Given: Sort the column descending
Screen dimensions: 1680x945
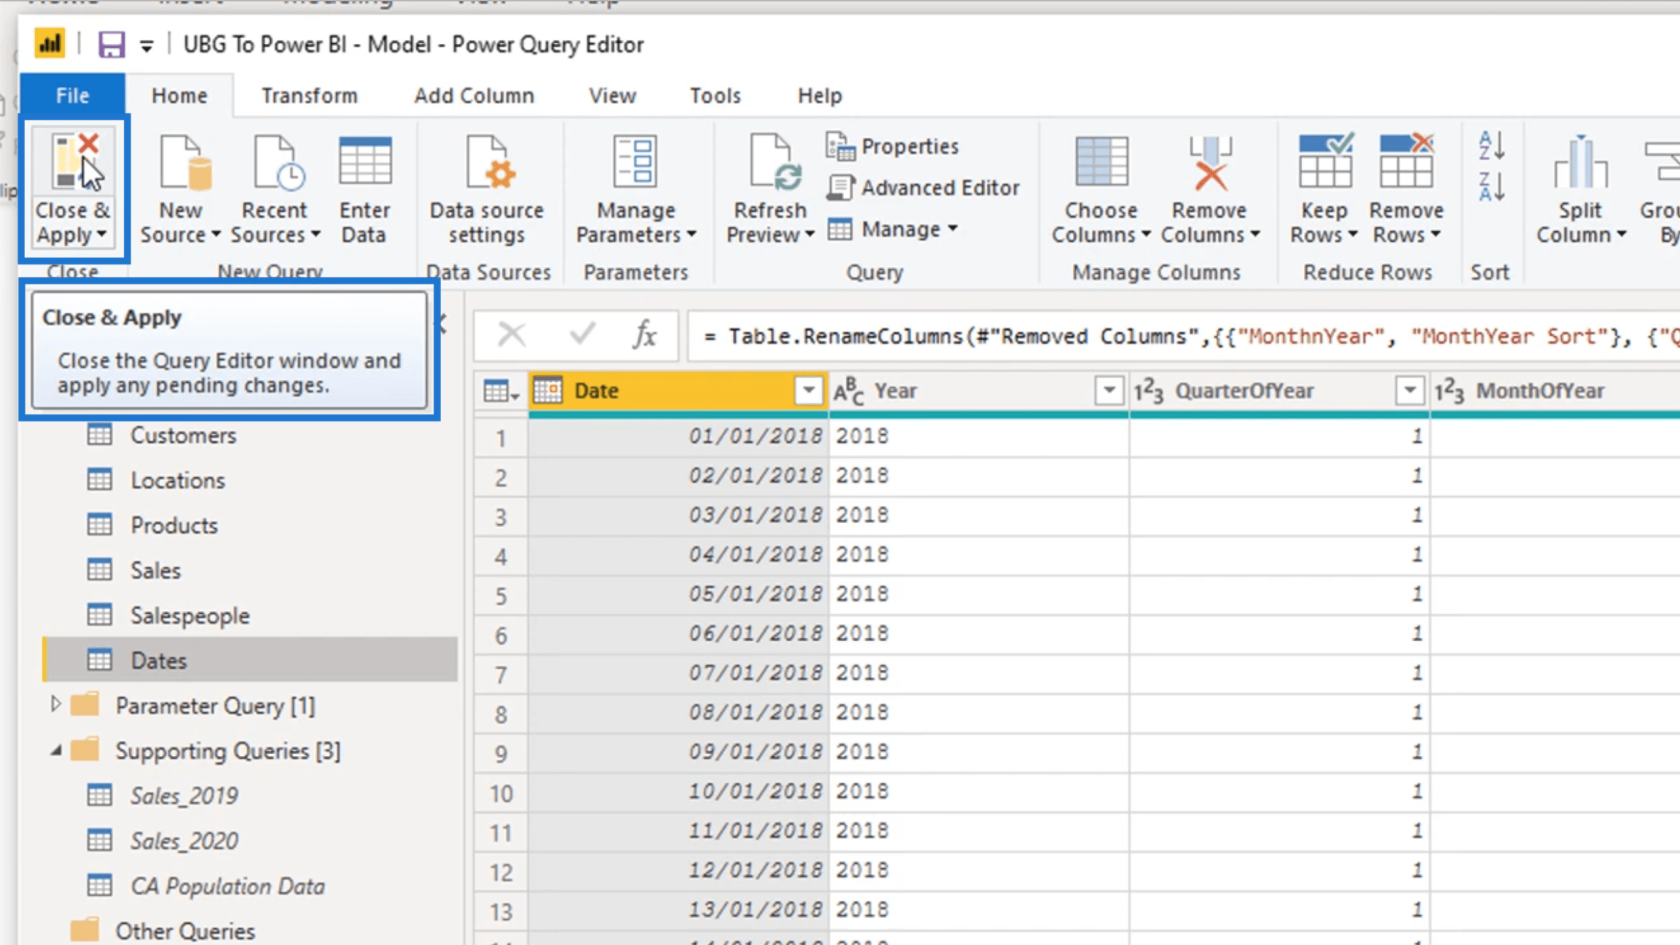Looking at the screenshot, I should [1491, 187].
